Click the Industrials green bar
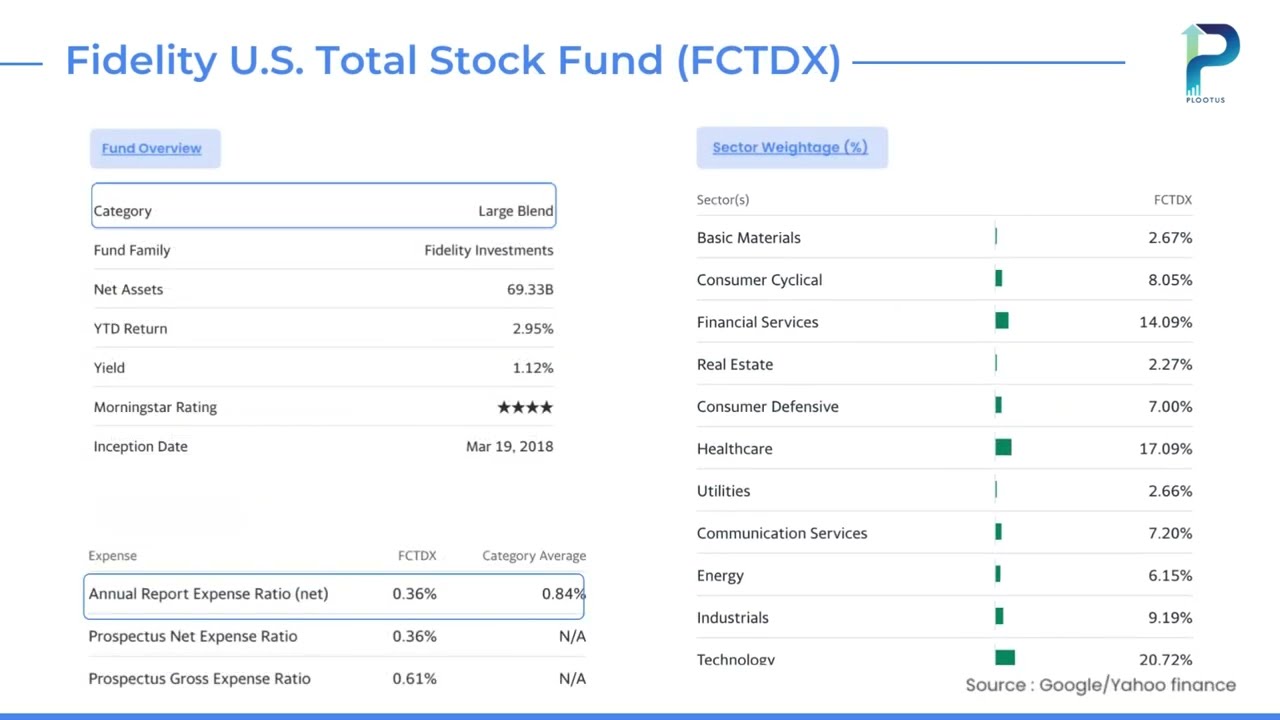 [999, 617]
